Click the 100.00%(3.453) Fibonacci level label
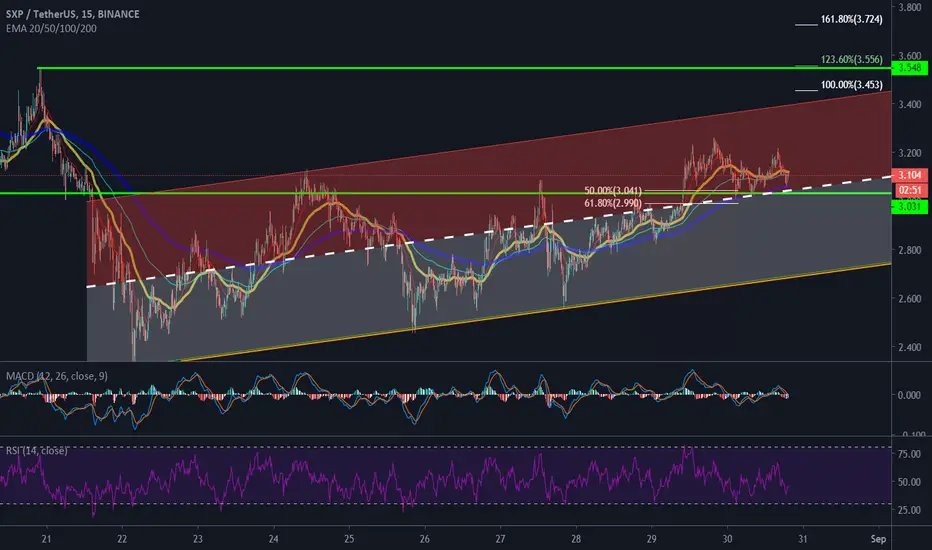The height and width of the screenshot is (550, 932). coord(851,85)
